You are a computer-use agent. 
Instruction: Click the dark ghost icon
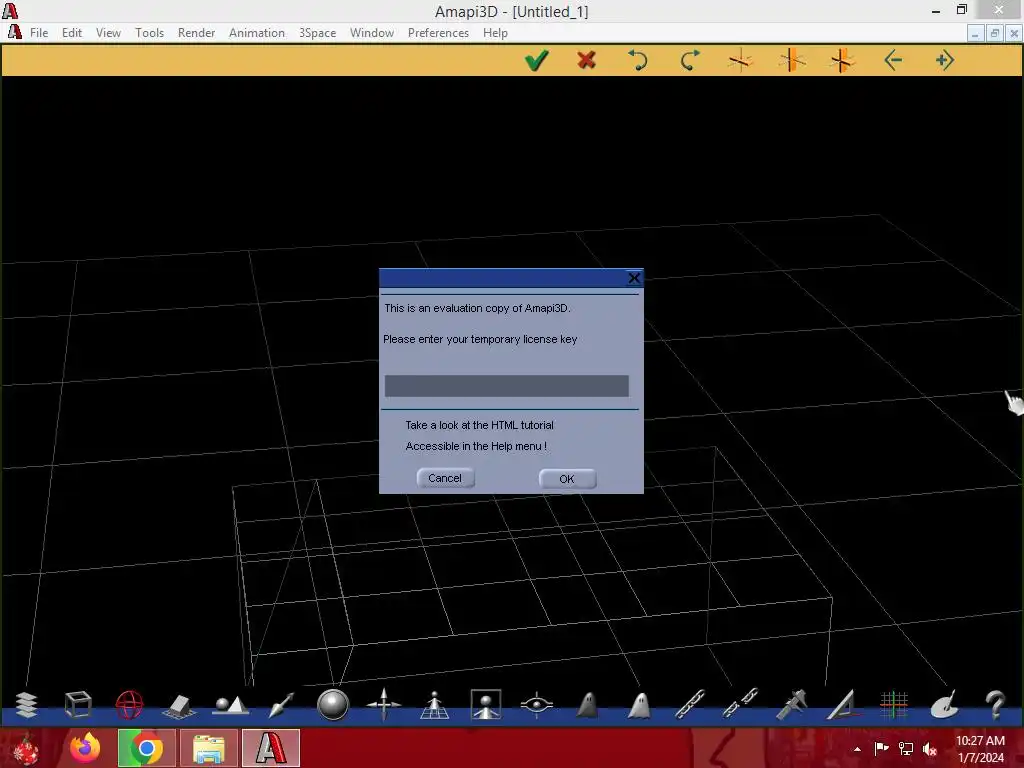click(x=588, y=705)
